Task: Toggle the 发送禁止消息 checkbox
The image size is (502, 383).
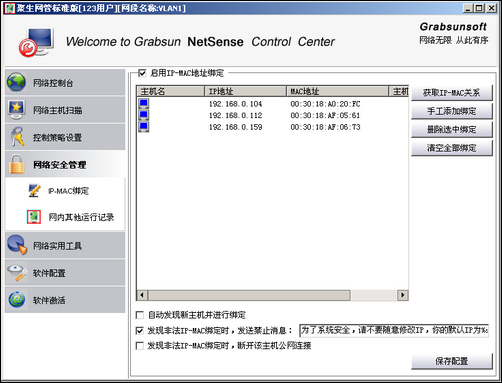Action: tap(140, 330)
